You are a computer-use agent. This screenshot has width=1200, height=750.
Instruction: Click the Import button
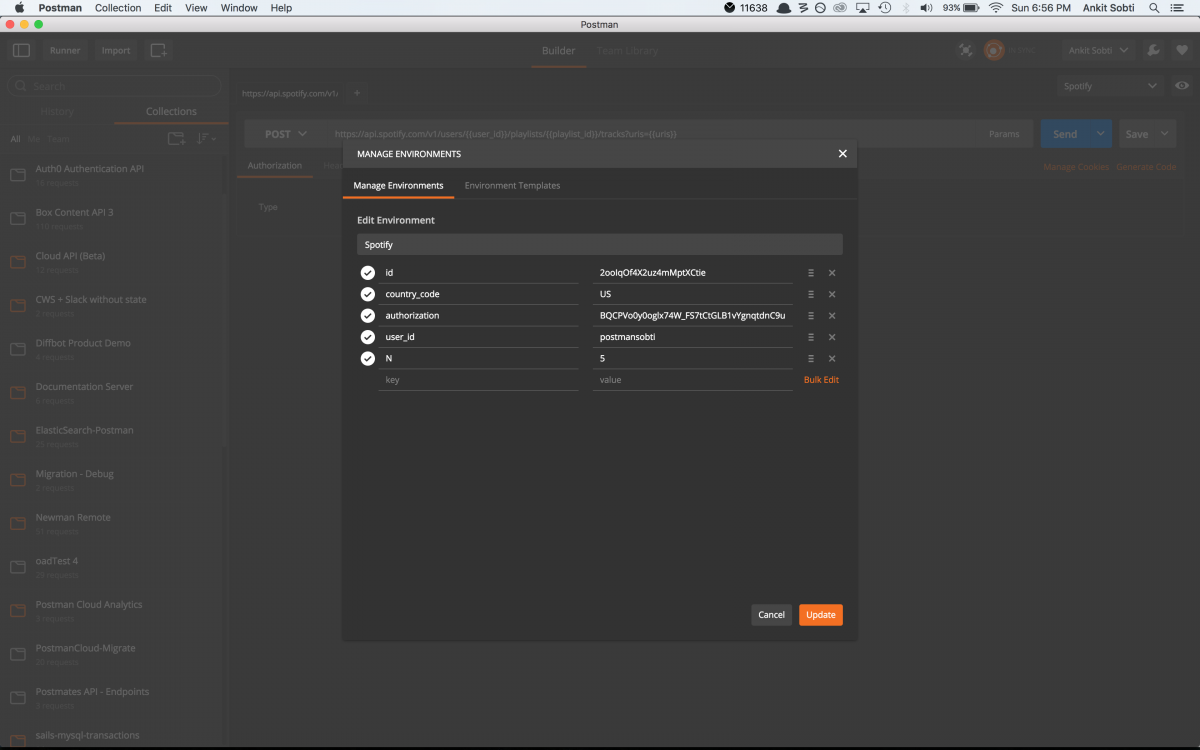(x=116, y=50)
